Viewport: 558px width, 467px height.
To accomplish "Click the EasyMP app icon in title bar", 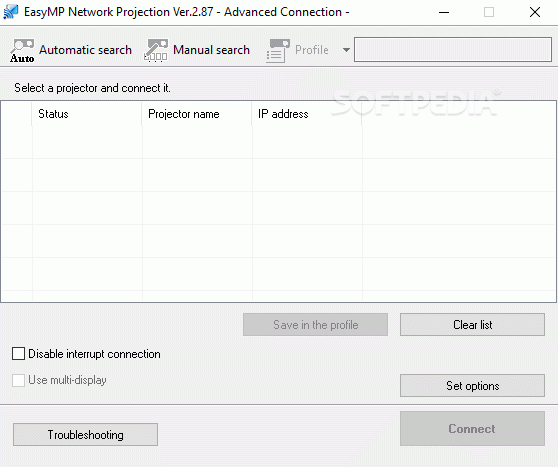I will pyautogui.click(x=11, y=12).
